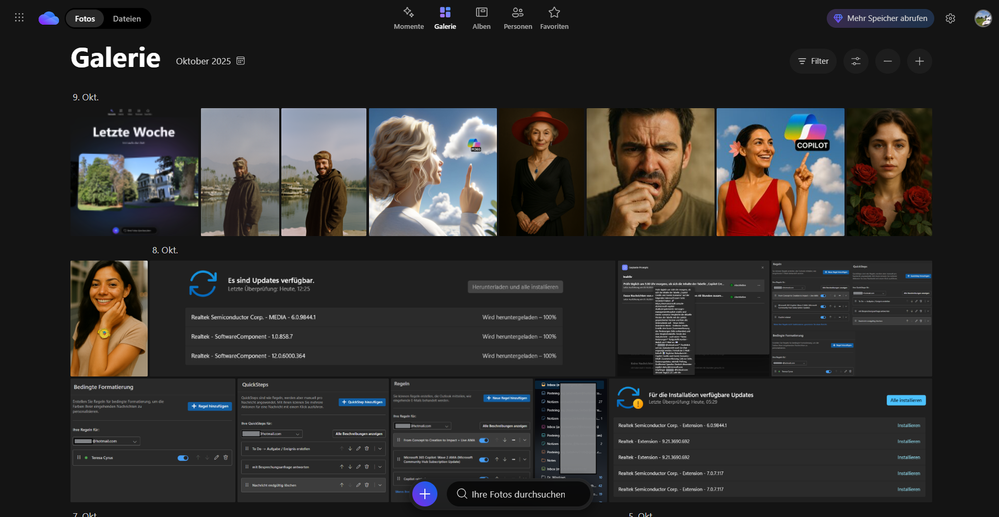
Task: Switch to the Personen tab
Action: click(517, 18)
